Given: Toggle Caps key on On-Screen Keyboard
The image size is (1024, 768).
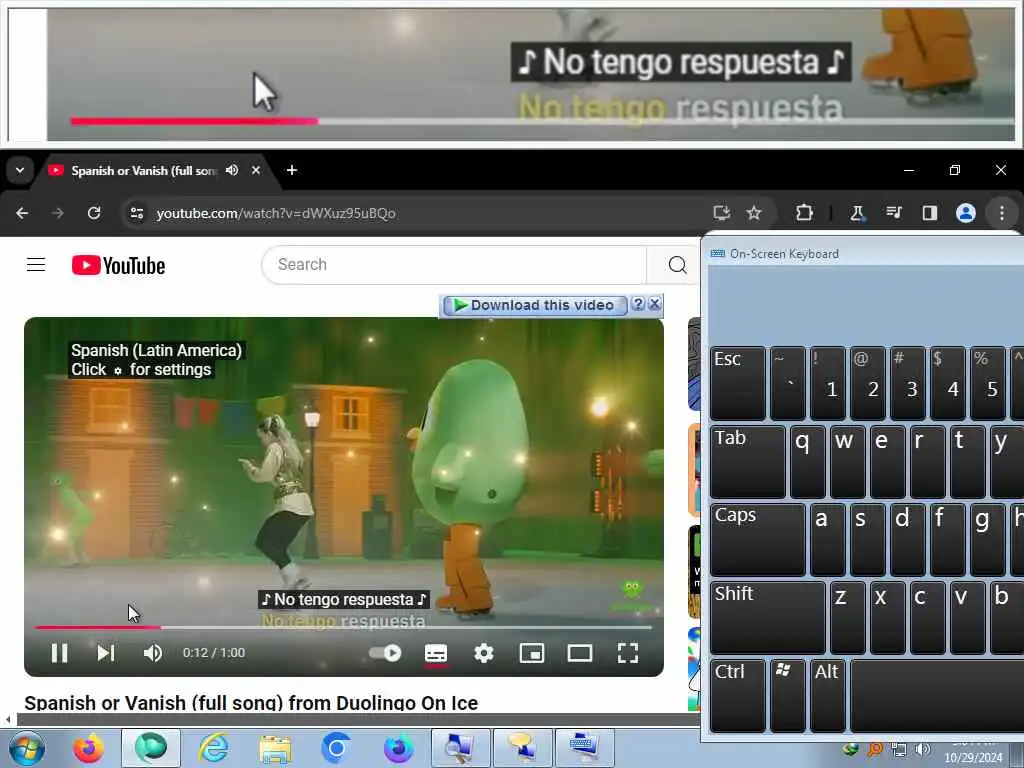Looking at the screenshot, I should pos(758,539).
